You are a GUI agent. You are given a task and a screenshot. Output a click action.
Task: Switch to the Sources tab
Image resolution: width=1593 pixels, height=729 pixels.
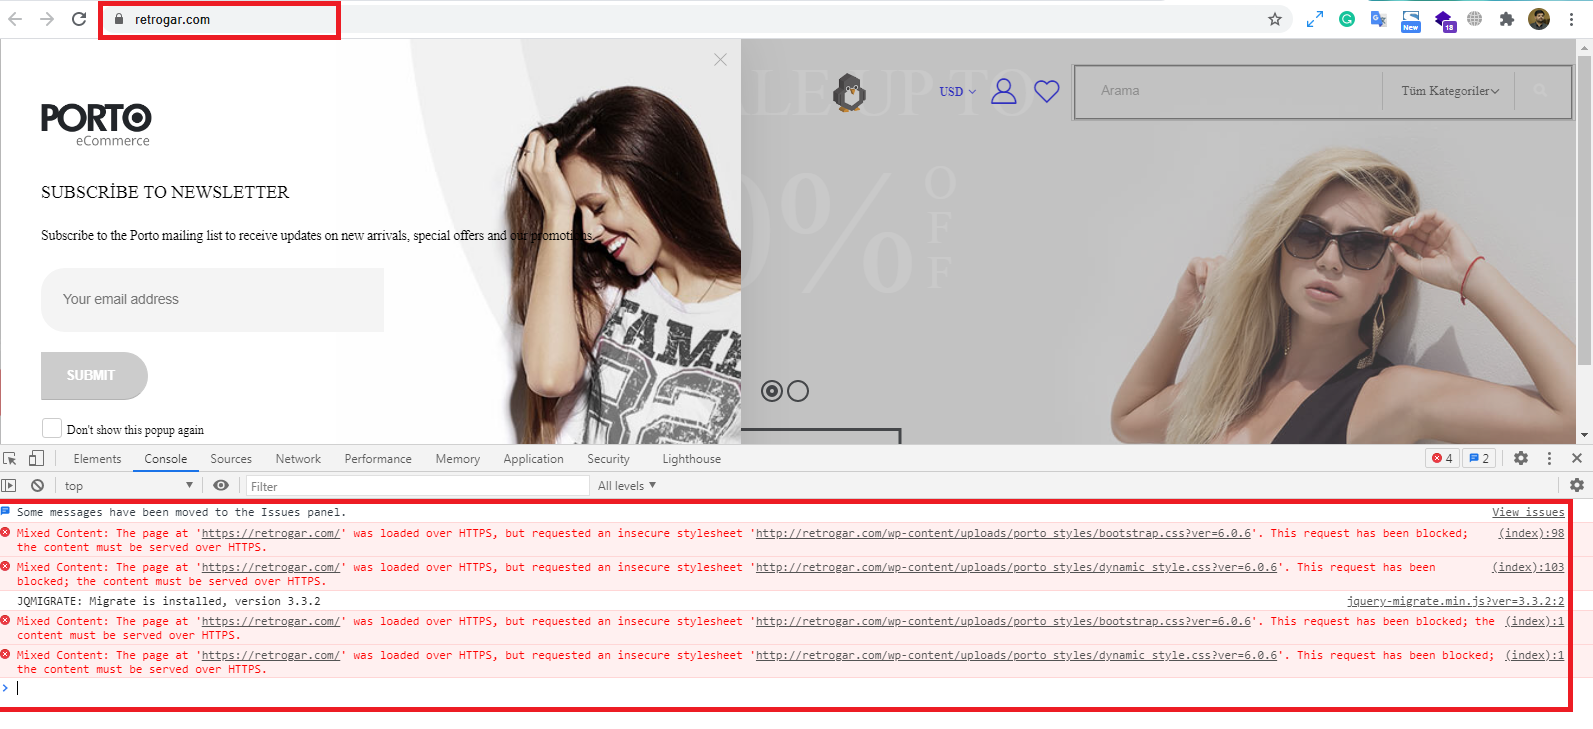[231, 459]
